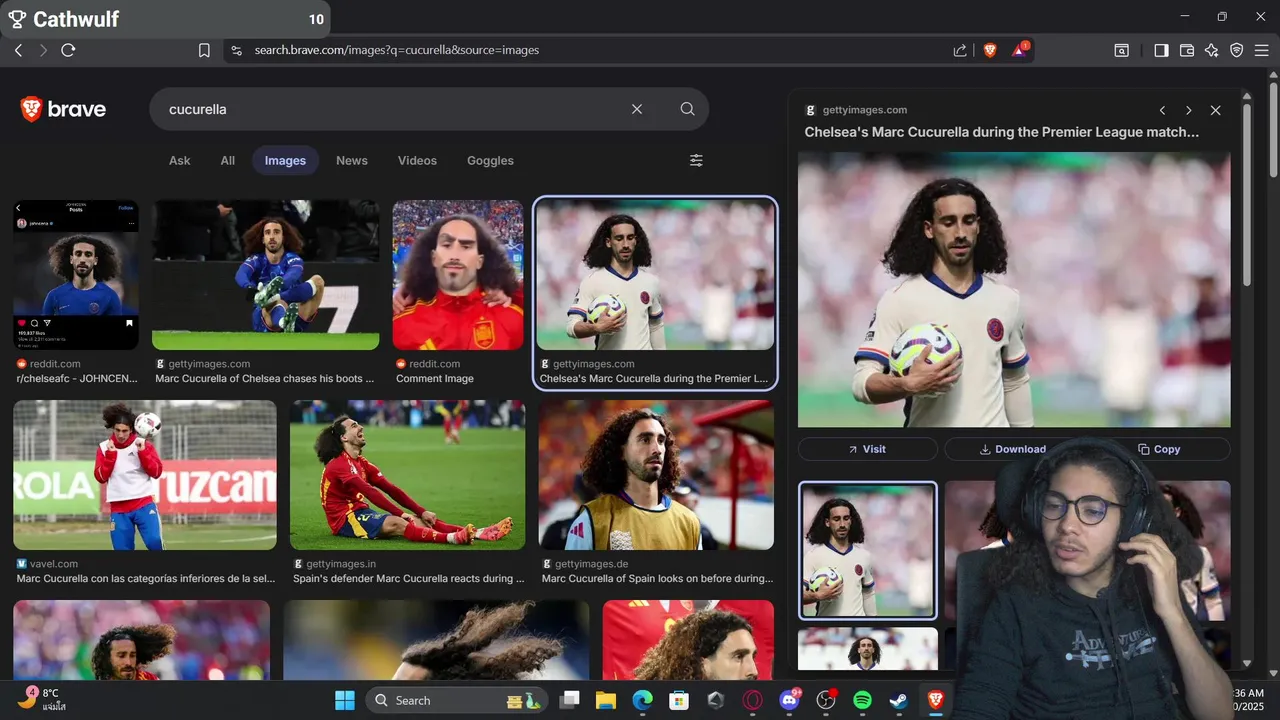Open the Brave hamburger main menu

click(1262, 50)
